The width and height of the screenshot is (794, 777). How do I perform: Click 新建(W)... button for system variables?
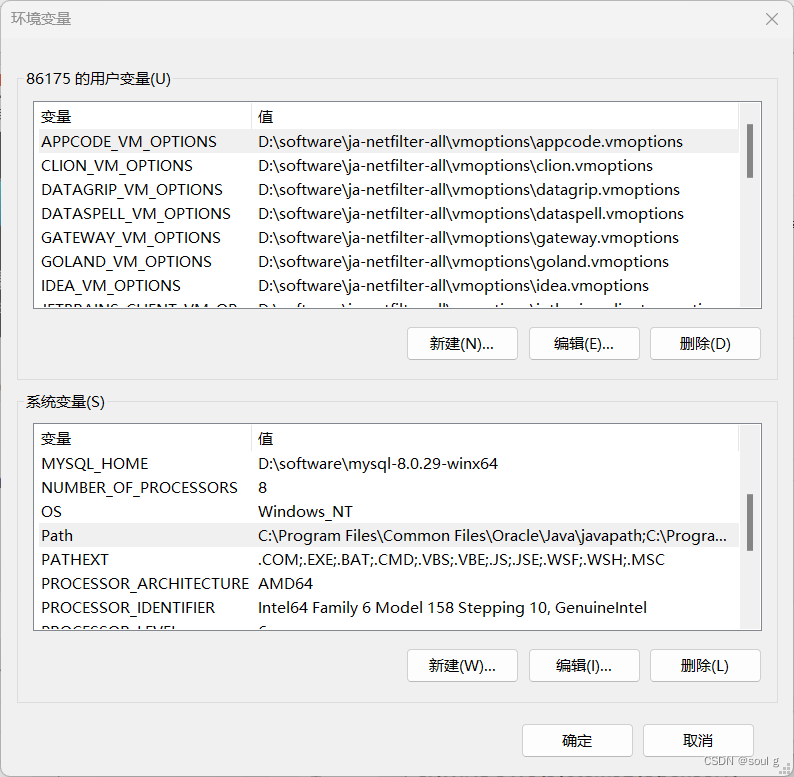pyautogui.click(x=462, y=666)
